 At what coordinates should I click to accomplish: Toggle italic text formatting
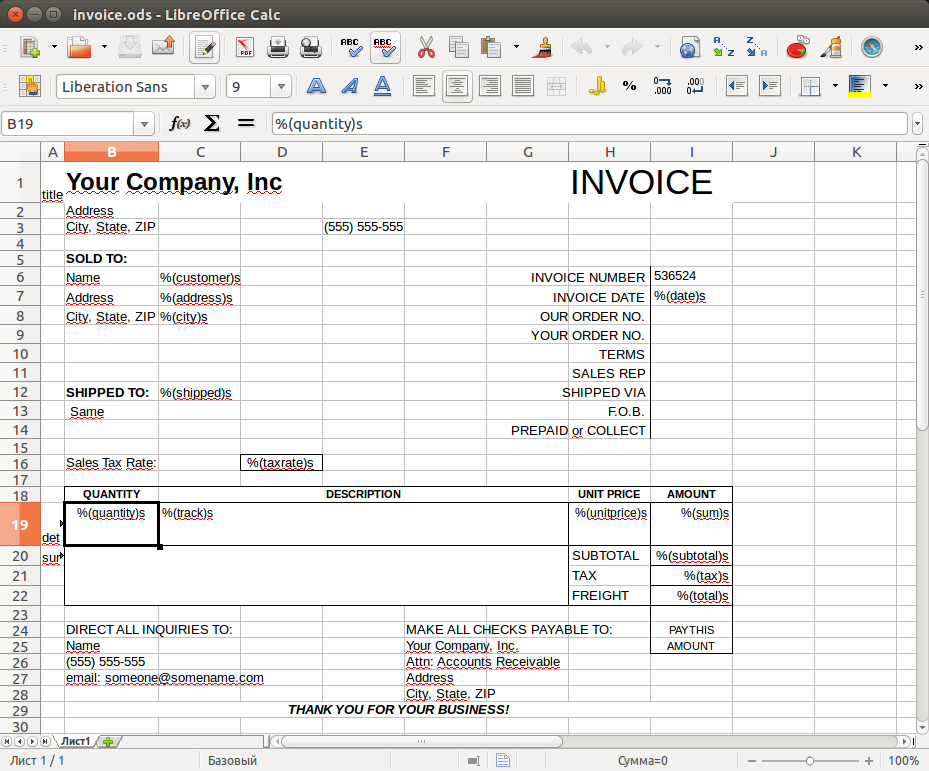click(350, 87)
